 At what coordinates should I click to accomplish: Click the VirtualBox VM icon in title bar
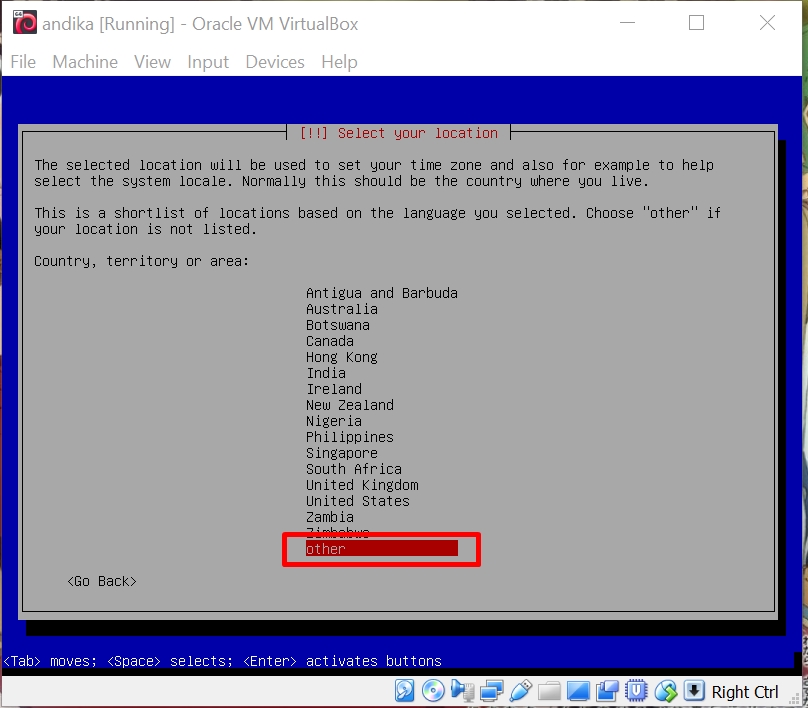pos(25,23)
